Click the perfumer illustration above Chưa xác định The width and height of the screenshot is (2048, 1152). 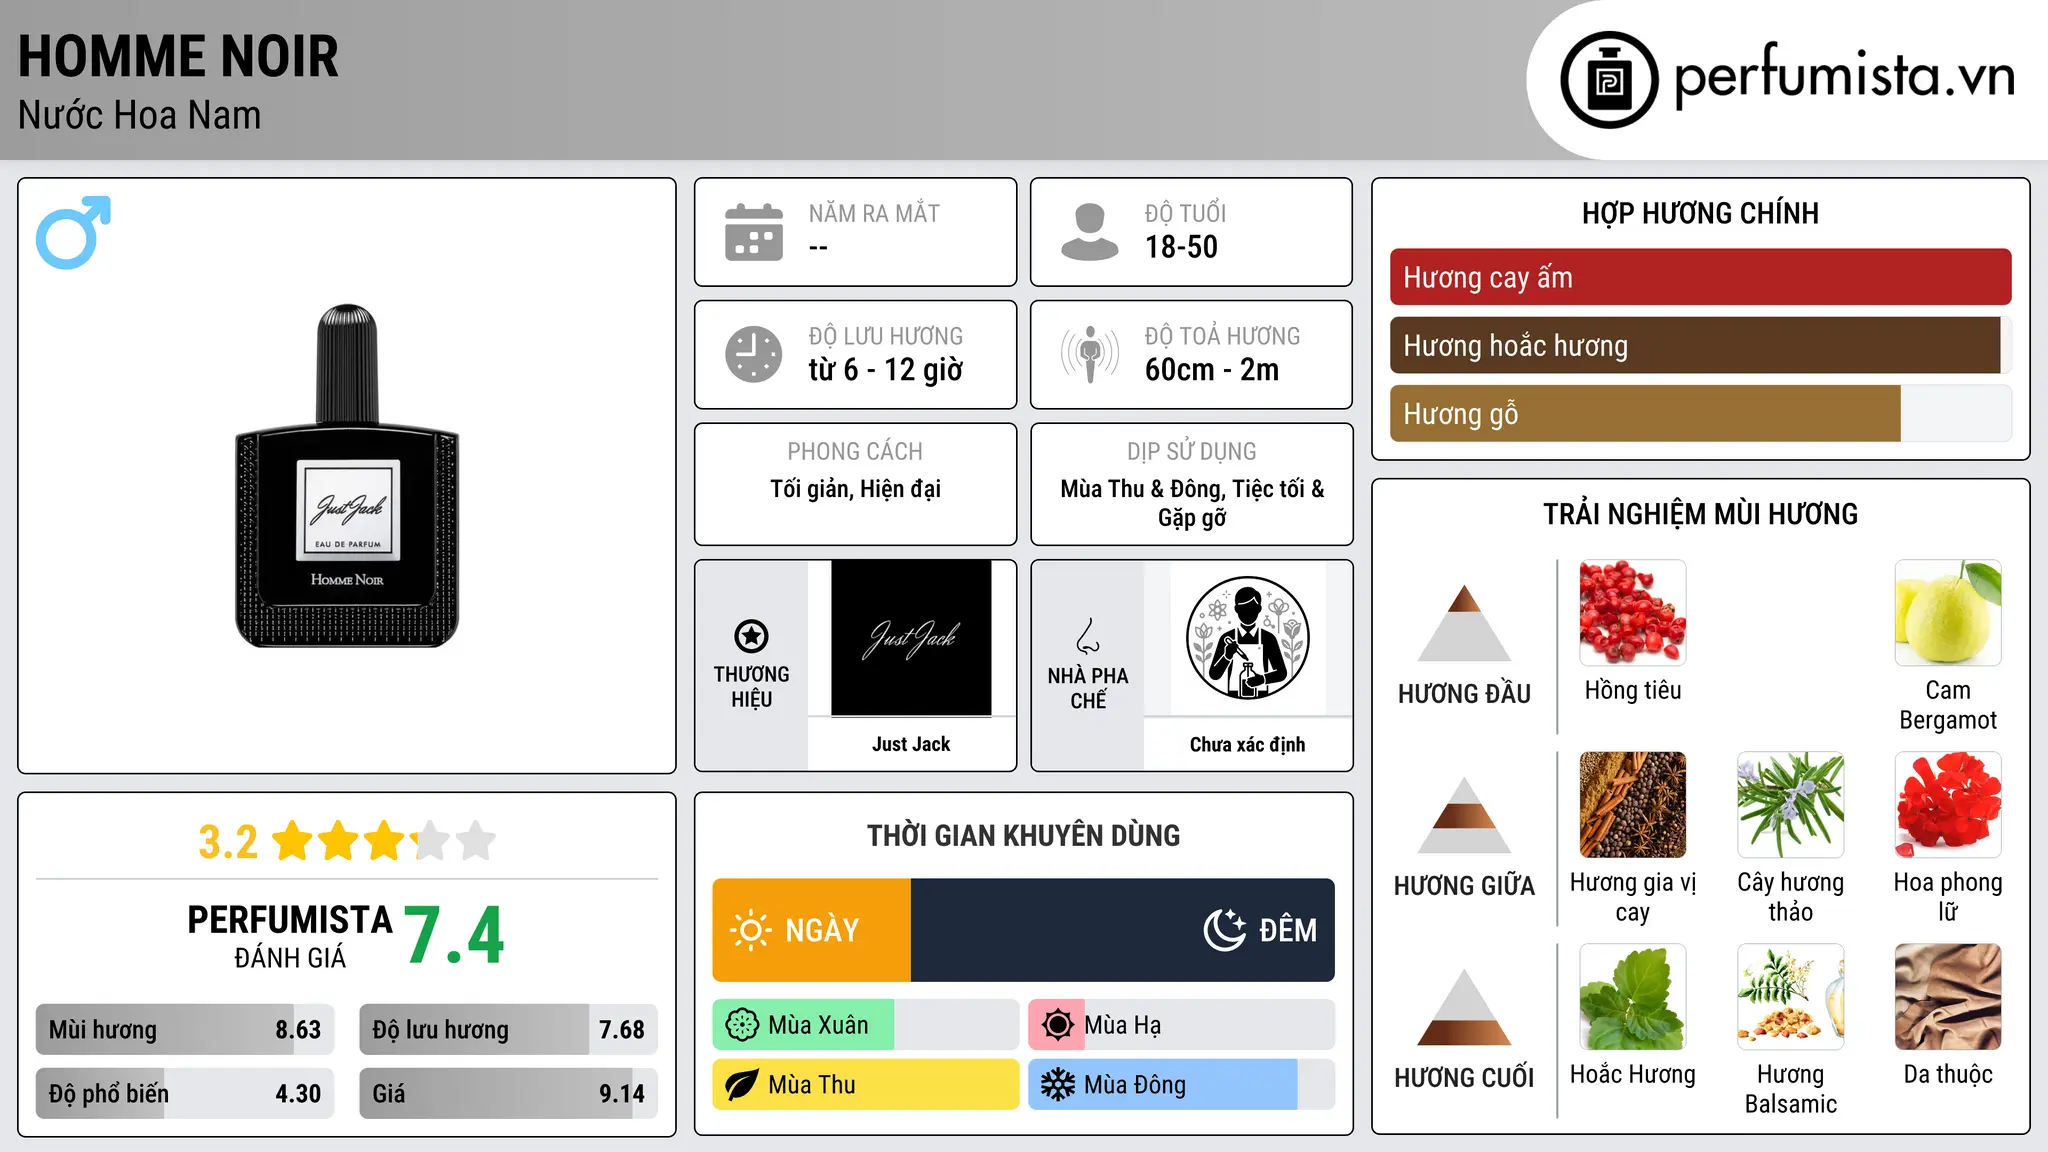[1247, 638]
